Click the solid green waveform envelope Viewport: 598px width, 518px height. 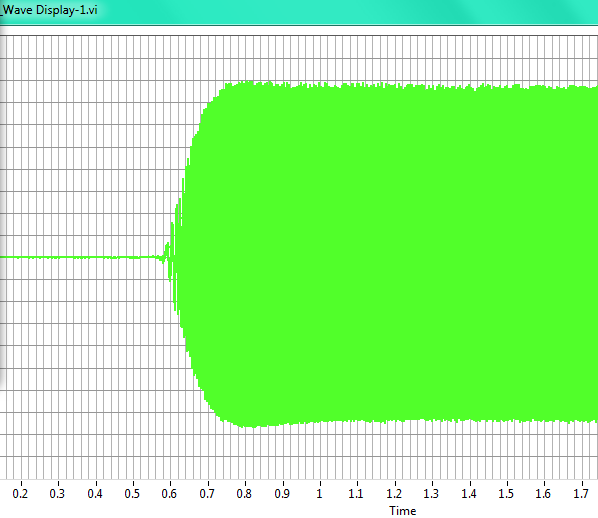[381, 254]
